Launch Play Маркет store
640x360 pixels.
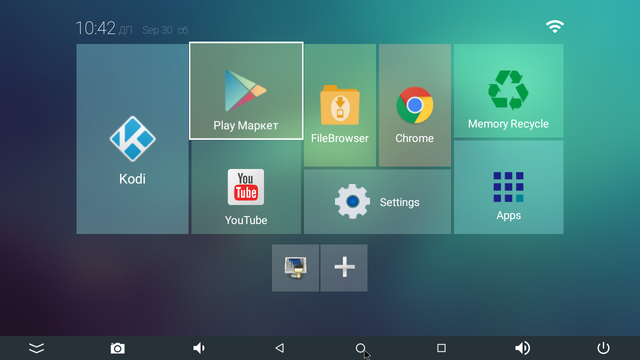[246, 91]
